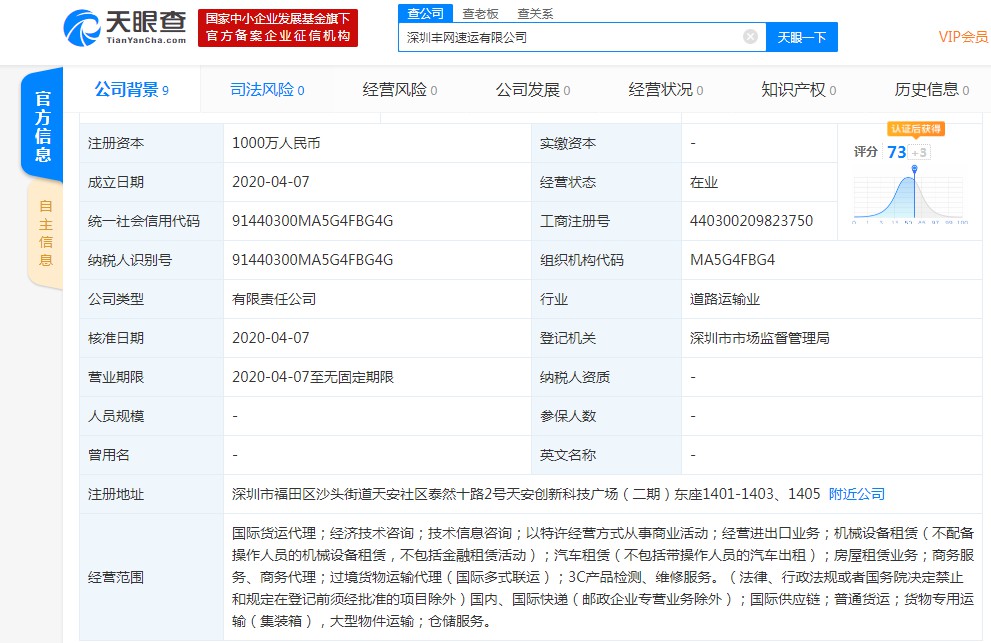Clear the search box with the X icon
Viewport: 991px width, 643px height.
coord(750,37)
